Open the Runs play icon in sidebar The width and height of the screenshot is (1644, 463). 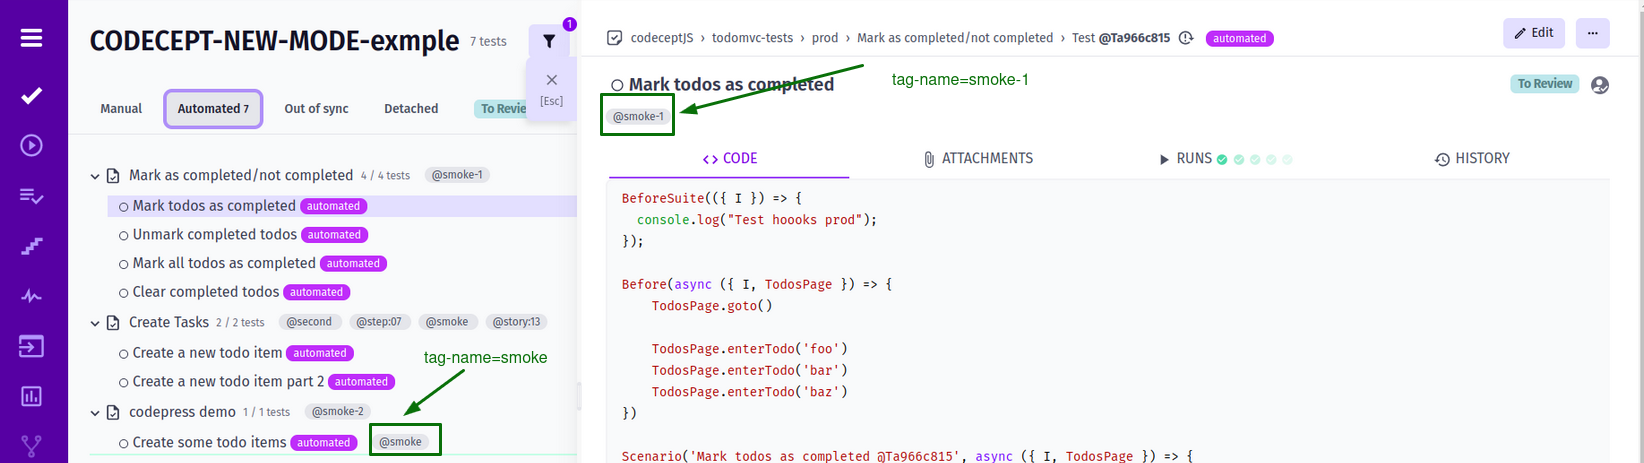31,146
